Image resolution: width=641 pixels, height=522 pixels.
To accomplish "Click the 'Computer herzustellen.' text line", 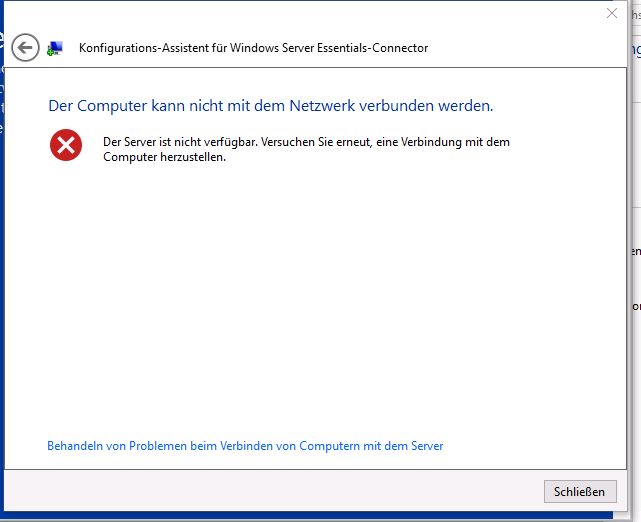I will click(164, 157).
